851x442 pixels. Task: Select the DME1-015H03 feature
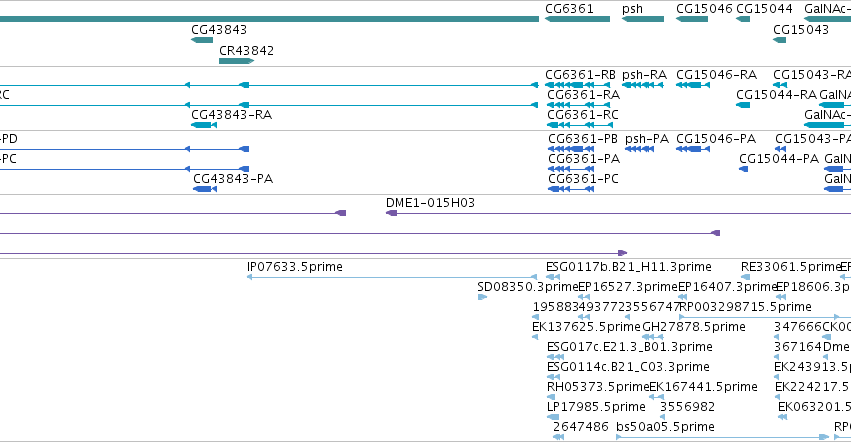[x=618, y=213]
